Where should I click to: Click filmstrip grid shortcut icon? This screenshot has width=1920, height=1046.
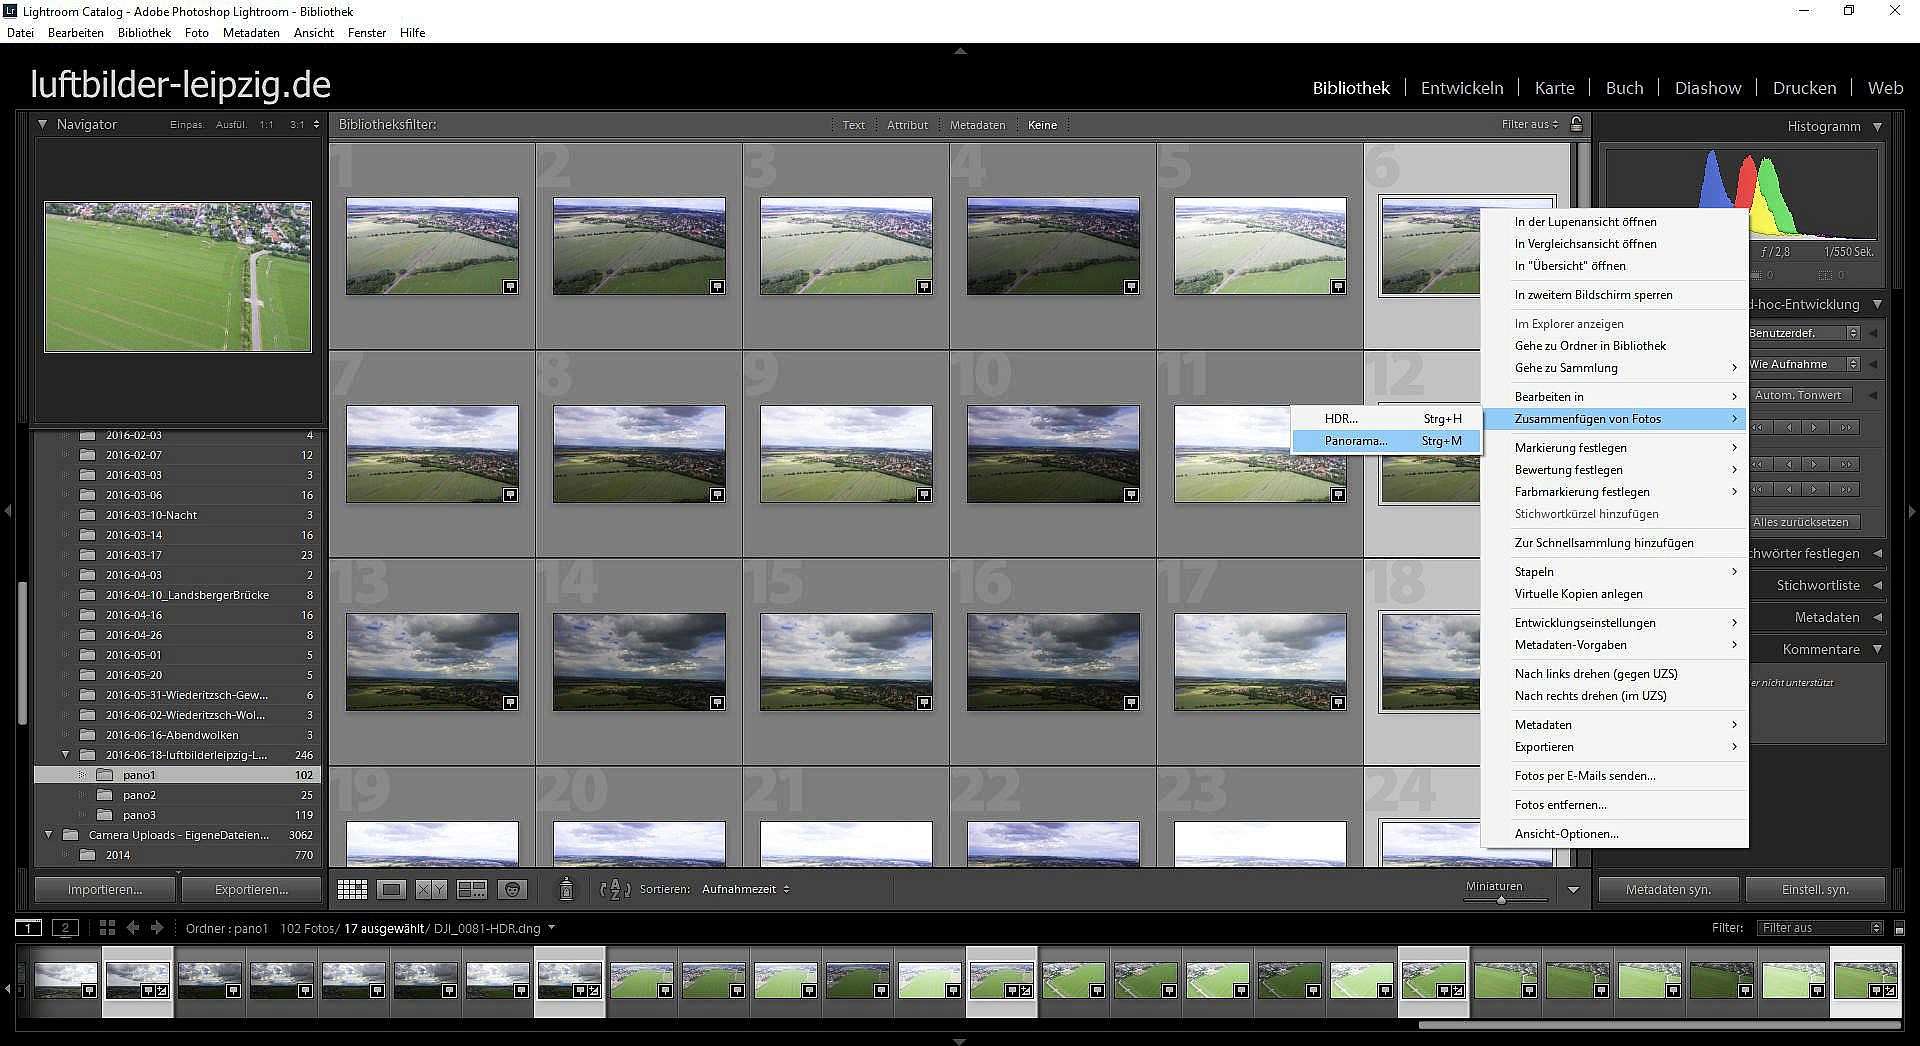pos(107,928)
